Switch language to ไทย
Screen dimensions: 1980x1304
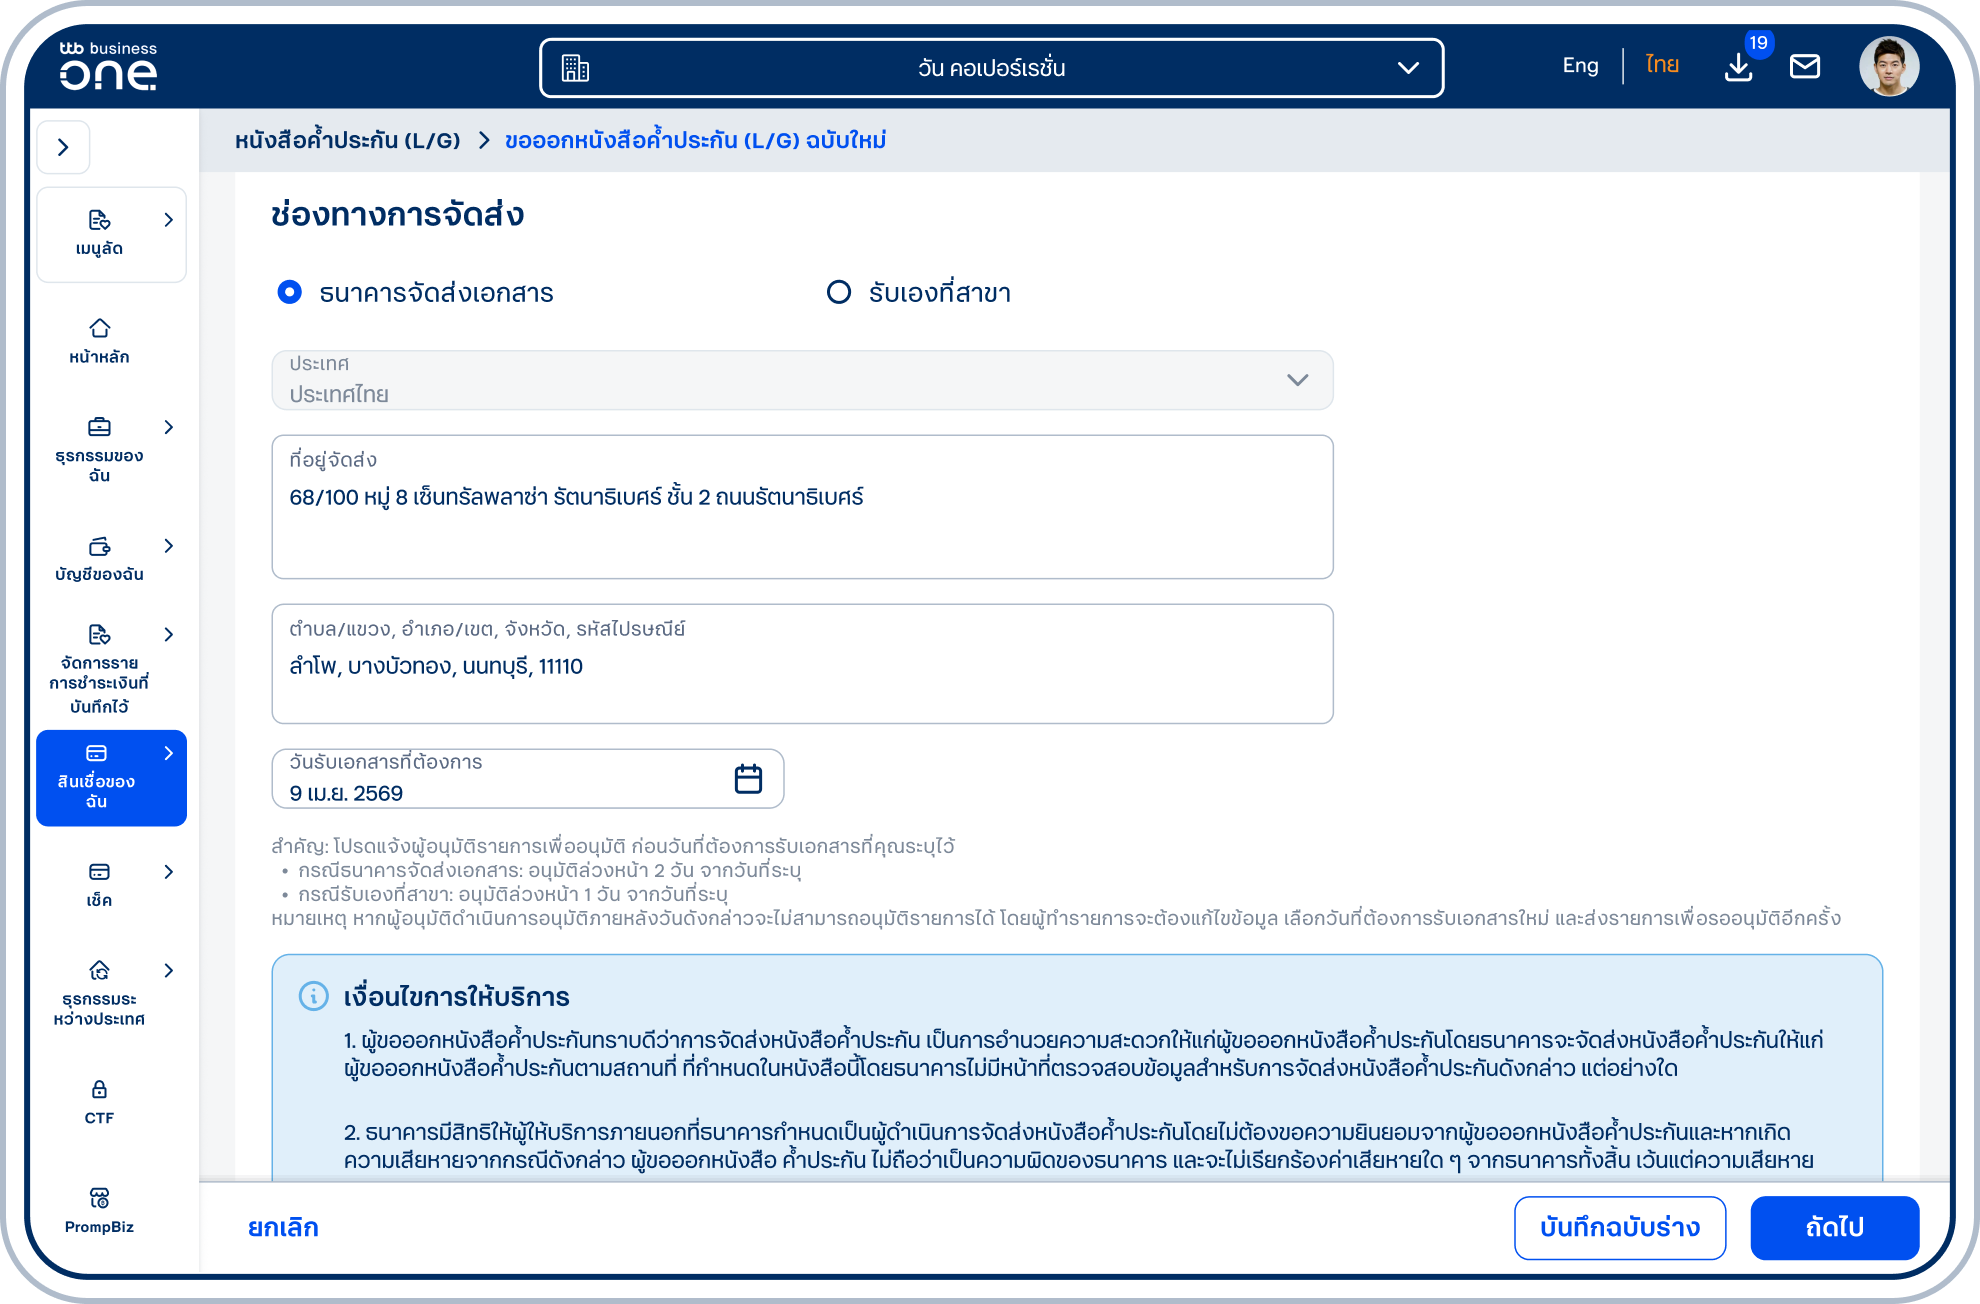tap(1662, 66)
